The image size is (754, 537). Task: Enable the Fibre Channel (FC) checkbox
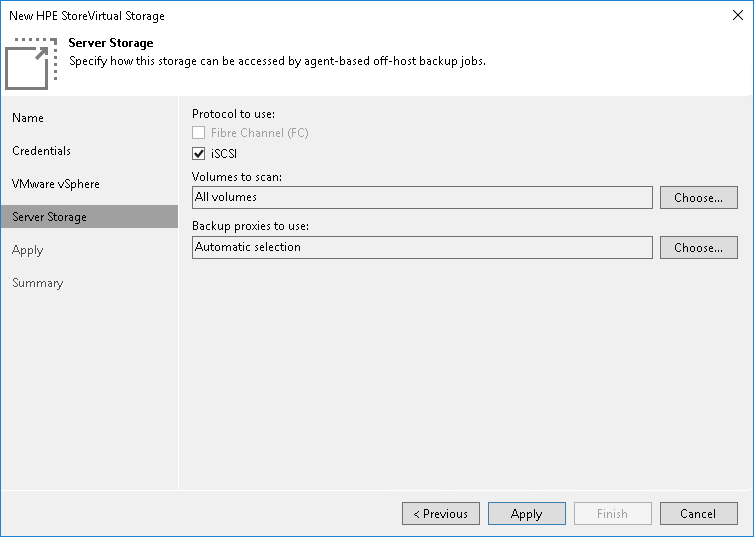click(x=199, y=133)
